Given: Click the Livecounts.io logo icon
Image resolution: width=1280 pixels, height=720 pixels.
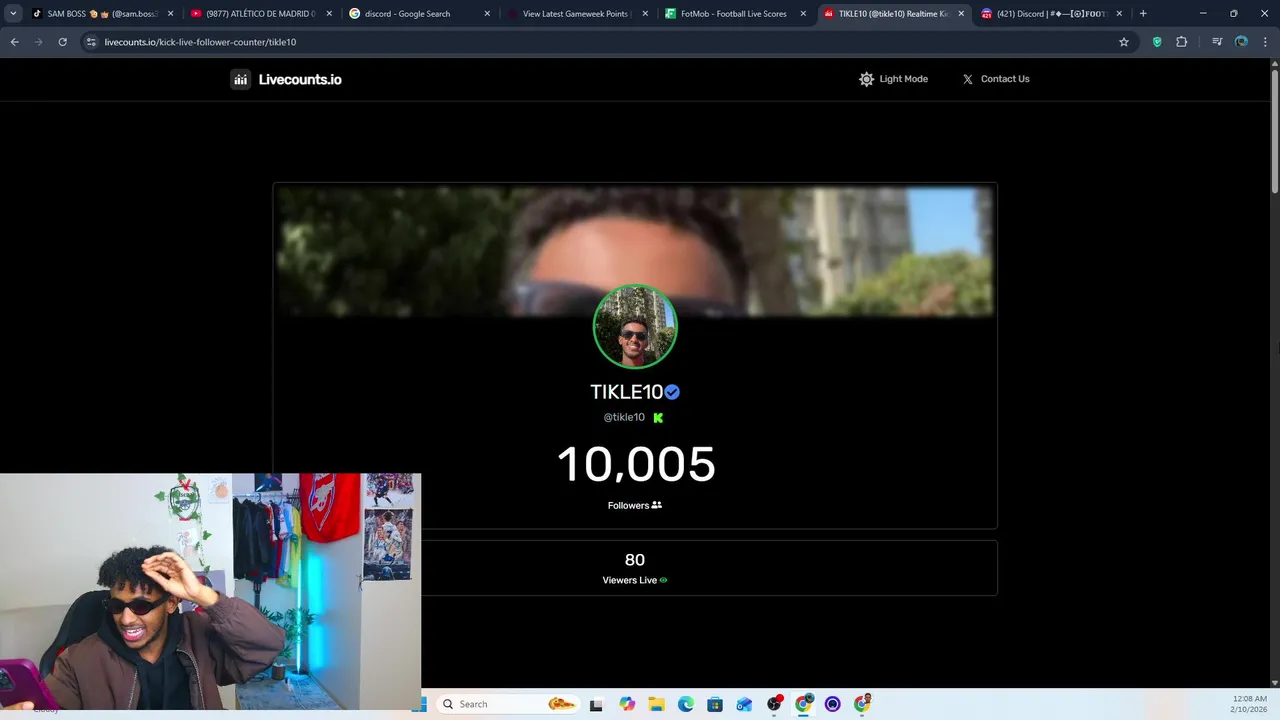Looking at the screenshot, I should click(240, 79).
